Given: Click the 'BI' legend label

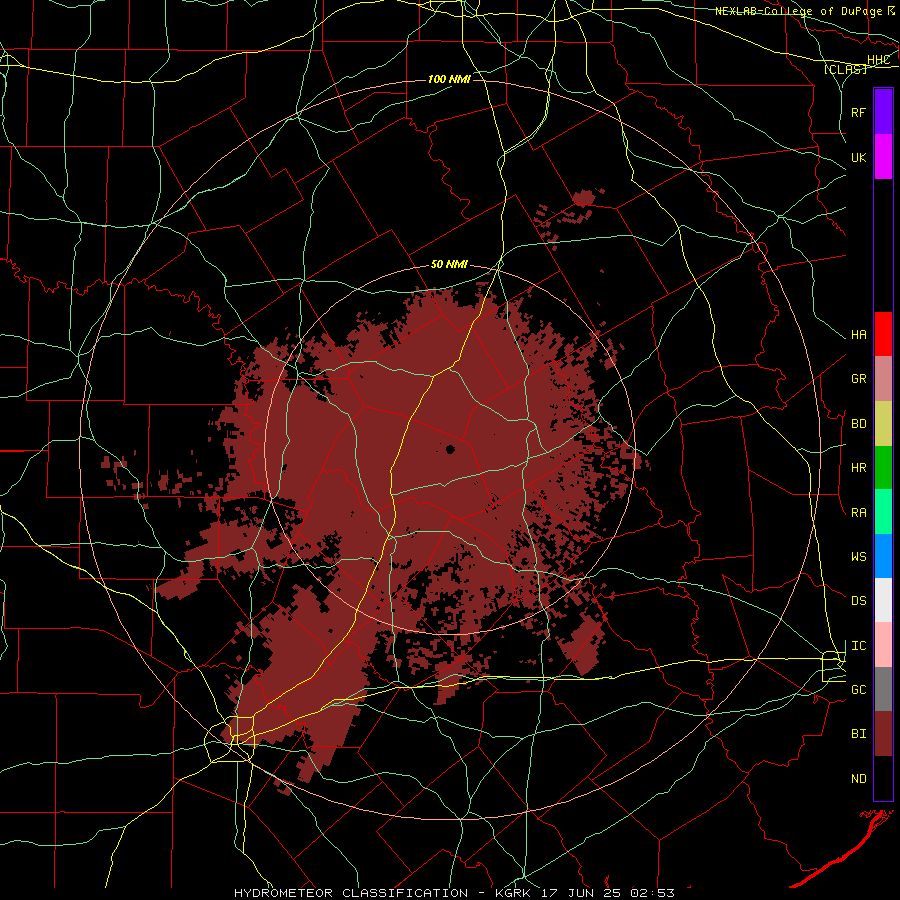Looking at the screenshot, I should [859, 734].
